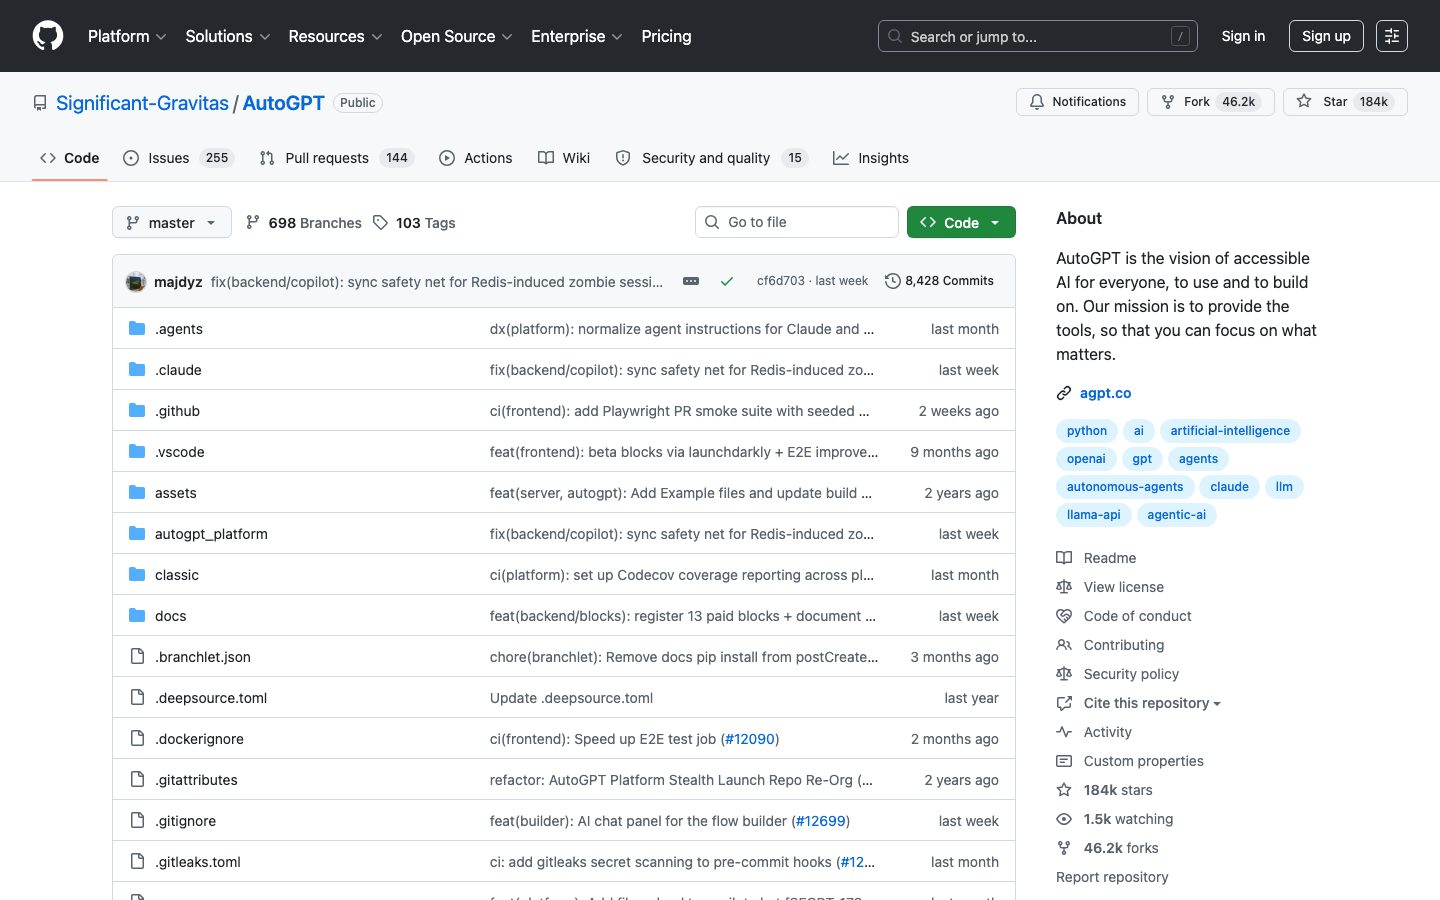Click the Notifications bell button
The width and height of the screenshot is (1440, 900).
[1077, 102]
